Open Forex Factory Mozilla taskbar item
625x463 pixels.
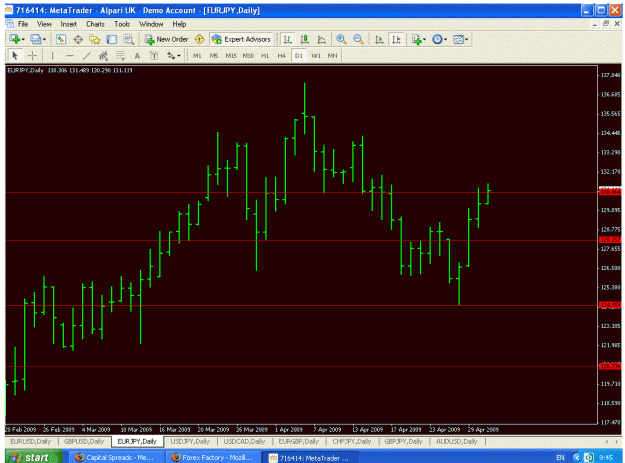[x=213, y=457]
